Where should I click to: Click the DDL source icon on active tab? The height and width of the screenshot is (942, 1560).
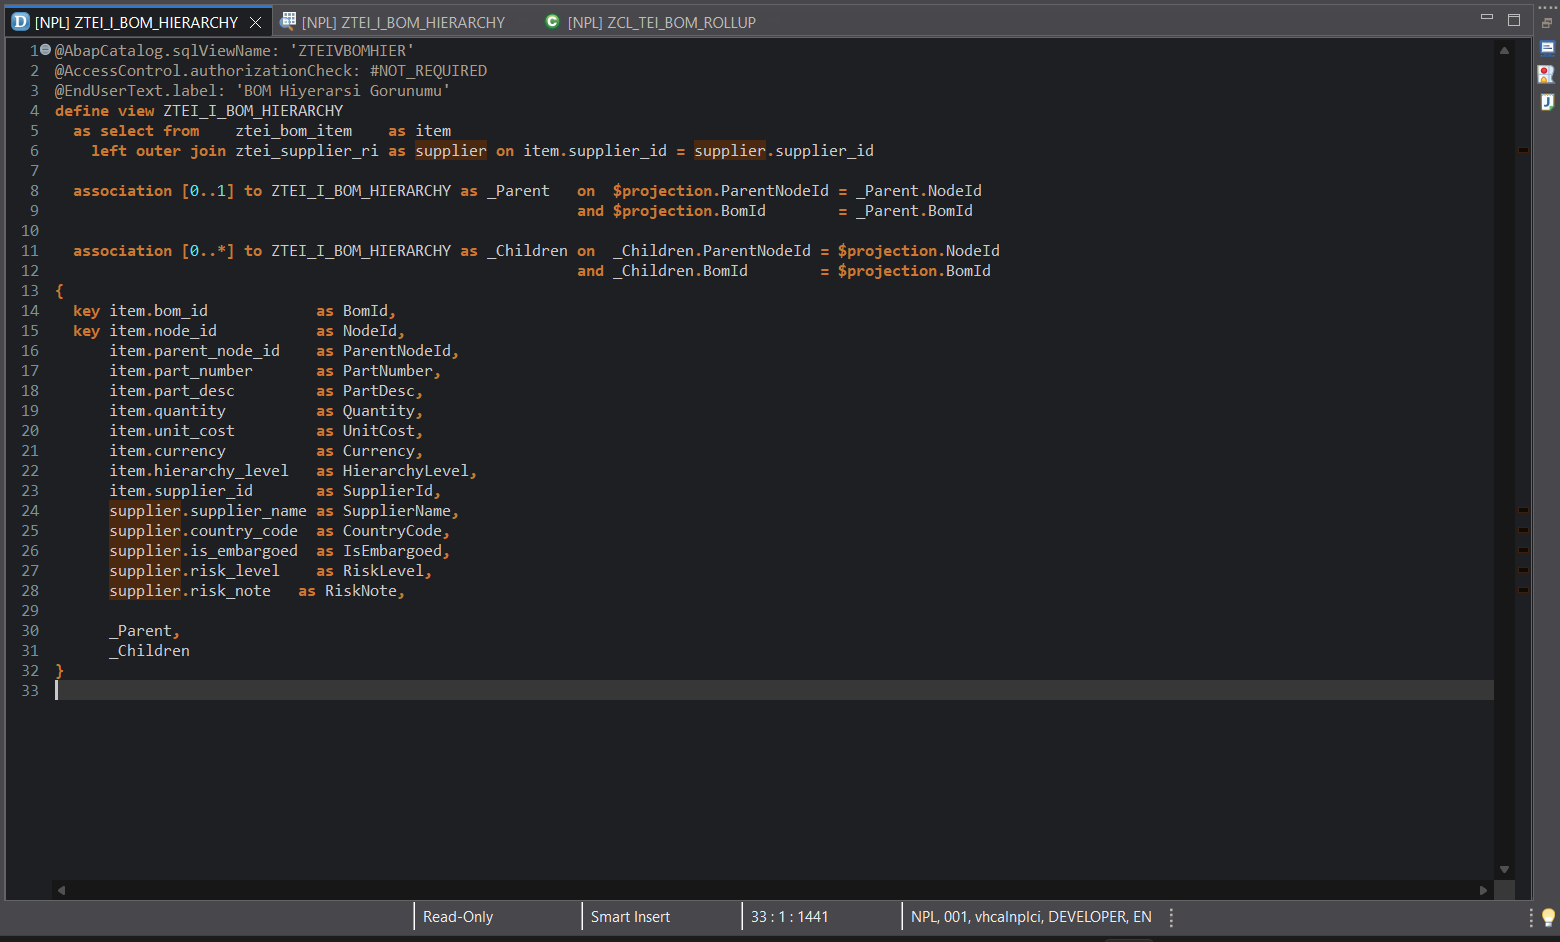point(20,21)
